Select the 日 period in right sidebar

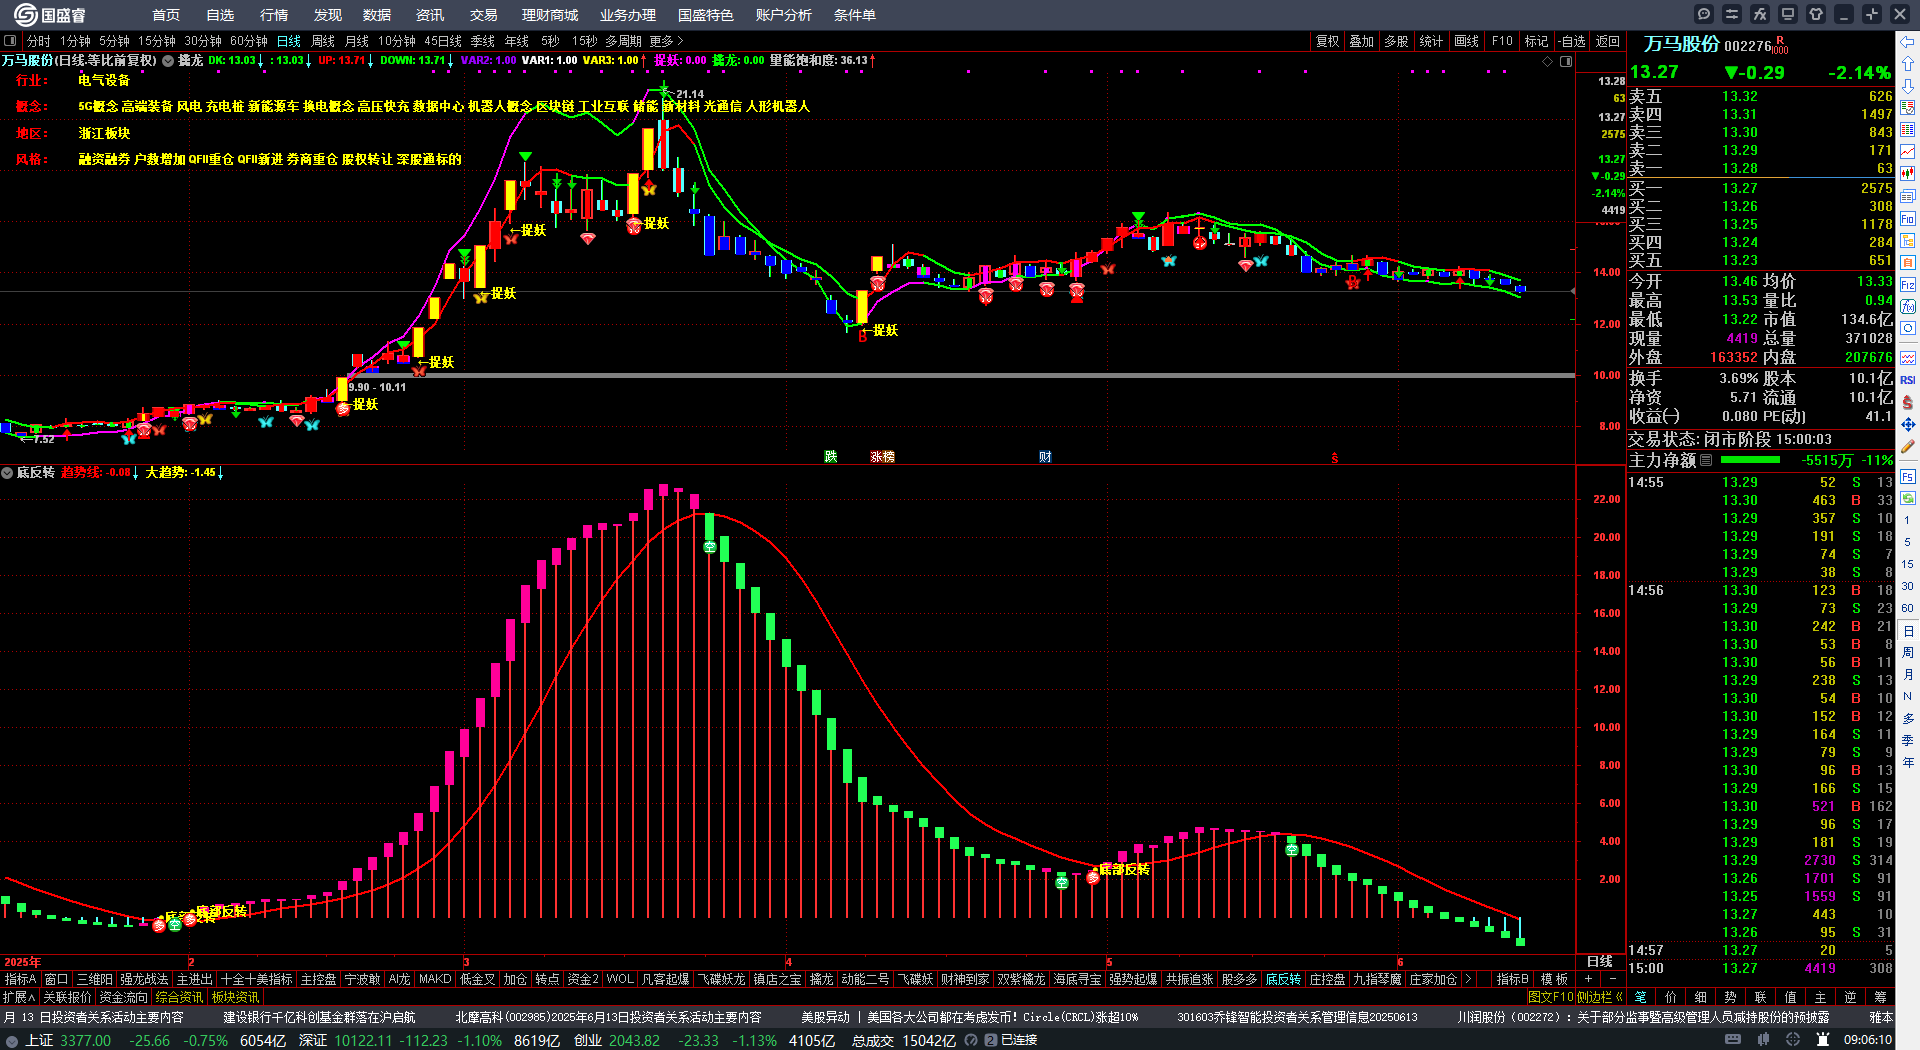(x=1908, y=631)
